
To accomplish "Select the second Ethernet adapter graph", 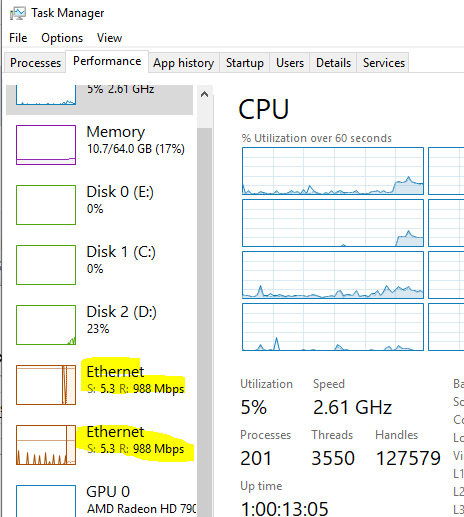I will [x=46, y=445].
